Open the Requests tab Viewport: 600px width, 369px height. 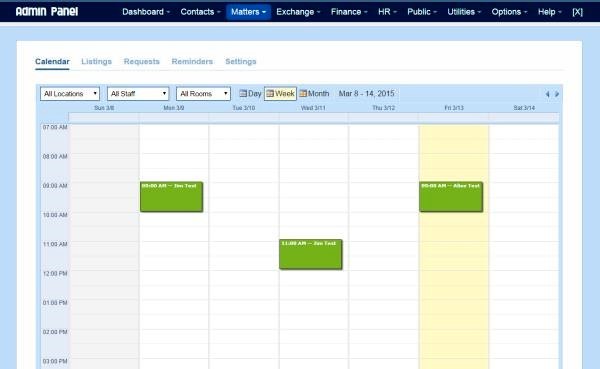coord(142,61)
